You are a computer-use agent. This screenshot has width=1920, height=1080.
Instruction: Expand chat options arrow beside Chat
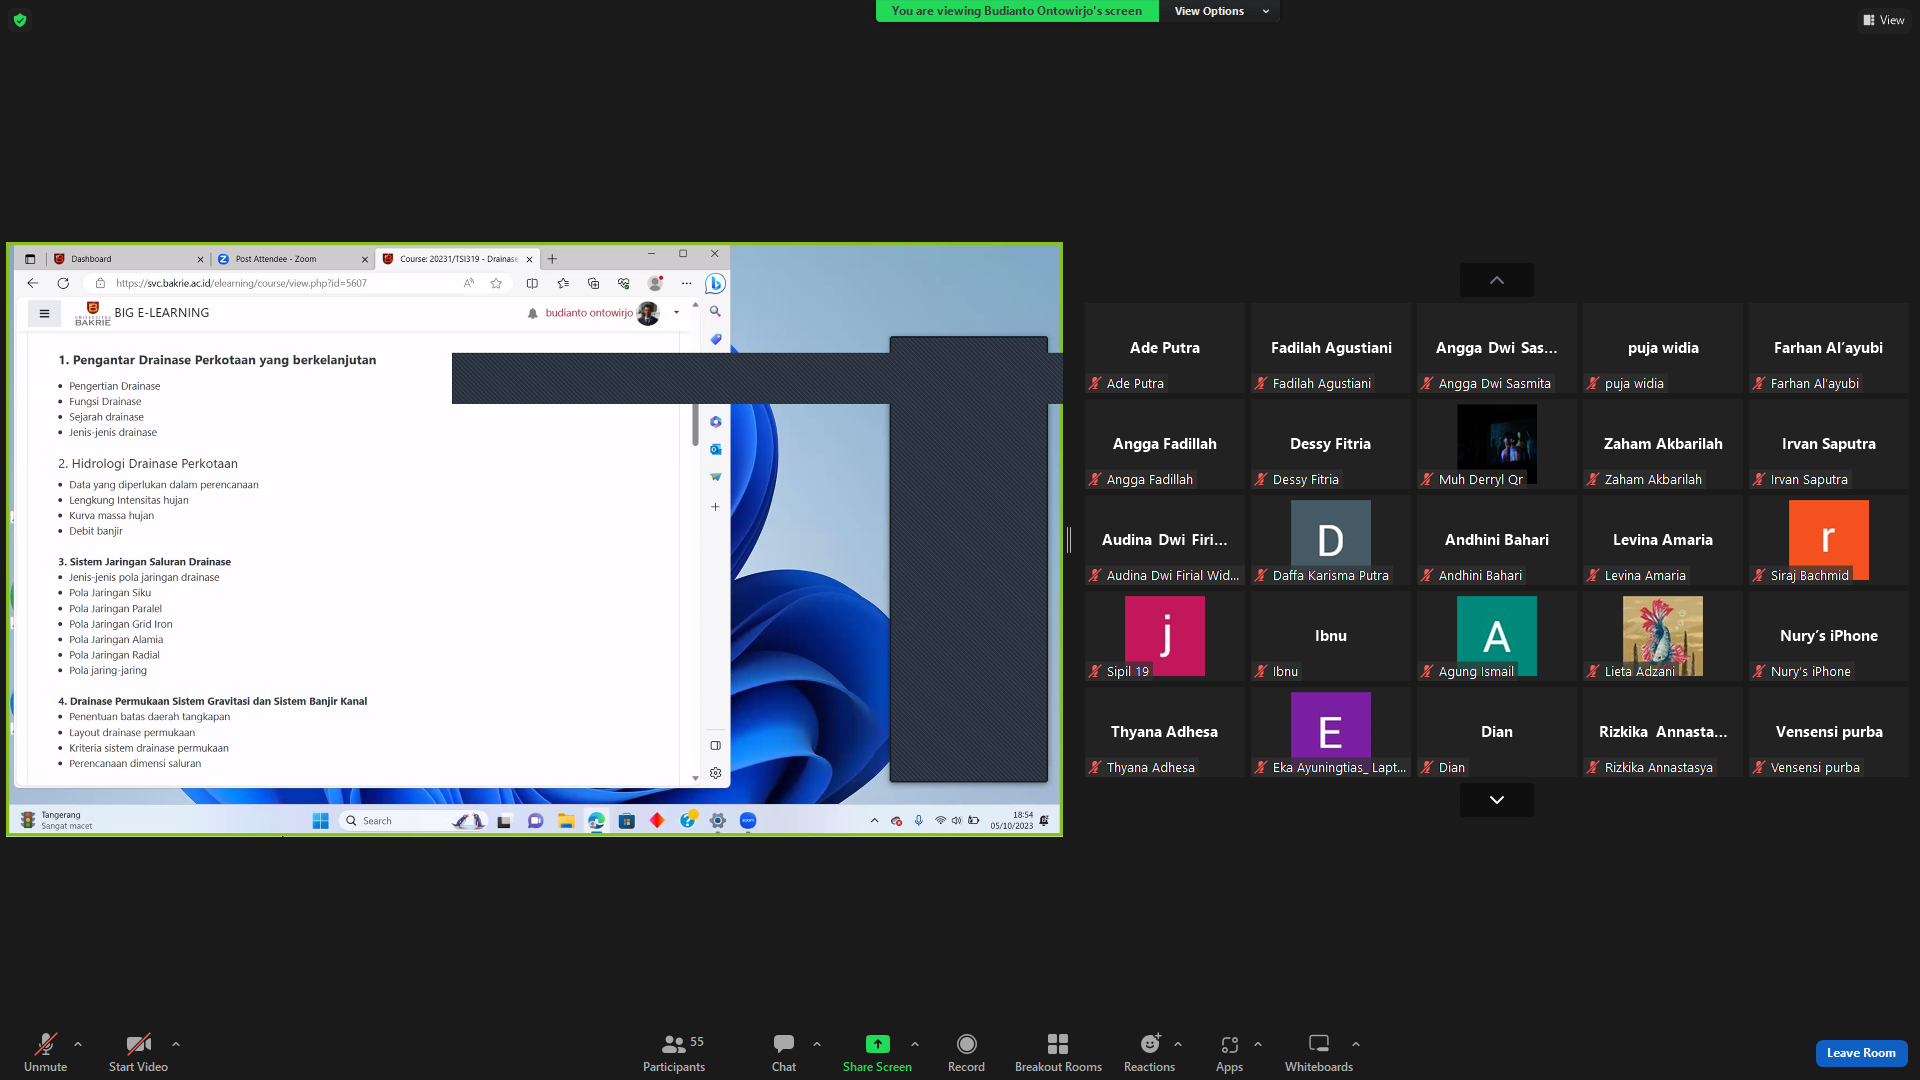click(x=817, y=1044)
